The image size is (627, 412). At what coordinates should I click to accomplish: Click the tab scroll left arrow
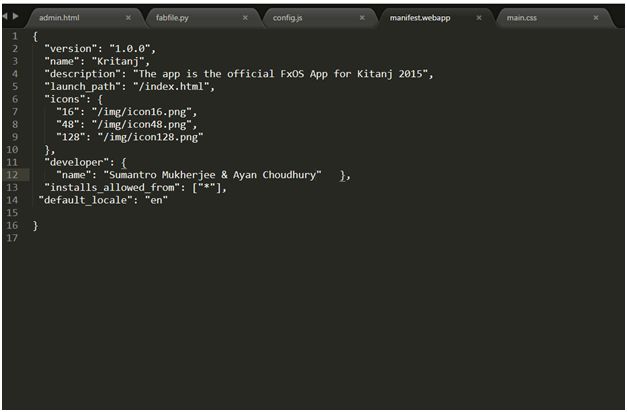pyautogui.click(x=5, y=16)
